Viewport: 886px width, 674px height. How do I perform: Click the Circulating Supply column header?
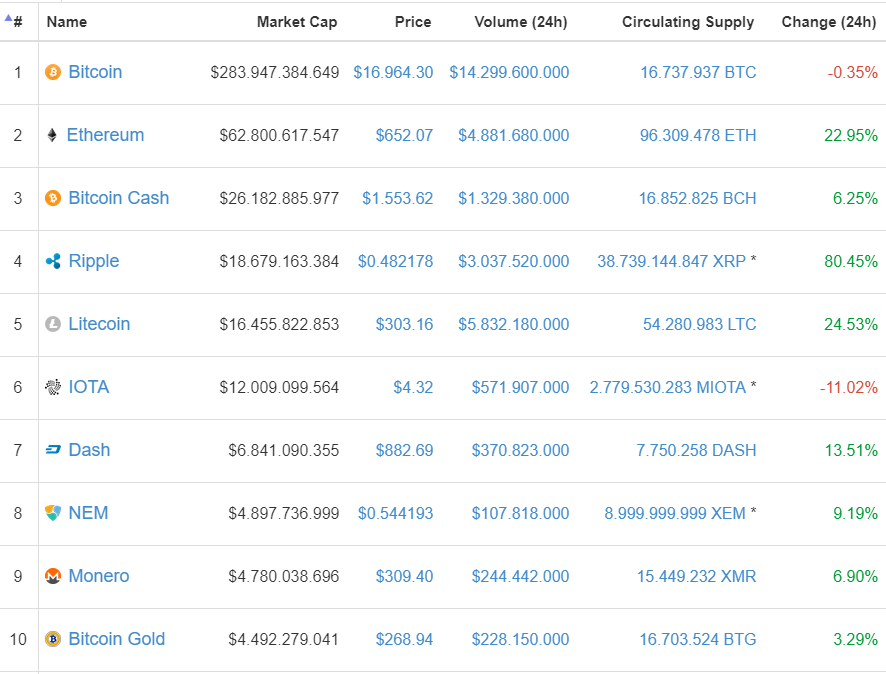click(688, 22)
